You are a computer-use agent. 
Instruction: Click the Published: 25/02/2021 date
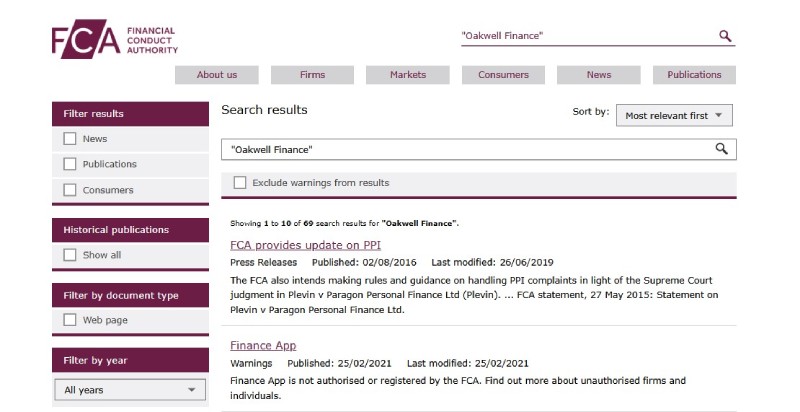pyautogui.click(x=339, y=364)
